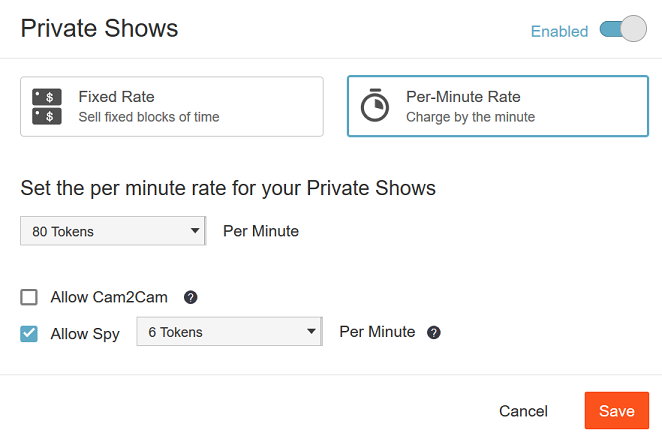Image resolution: width=662 pixels, height=439 pixels.
Task: Open the 6 Tokens spy rate dropdown
Action: point(229,332)
